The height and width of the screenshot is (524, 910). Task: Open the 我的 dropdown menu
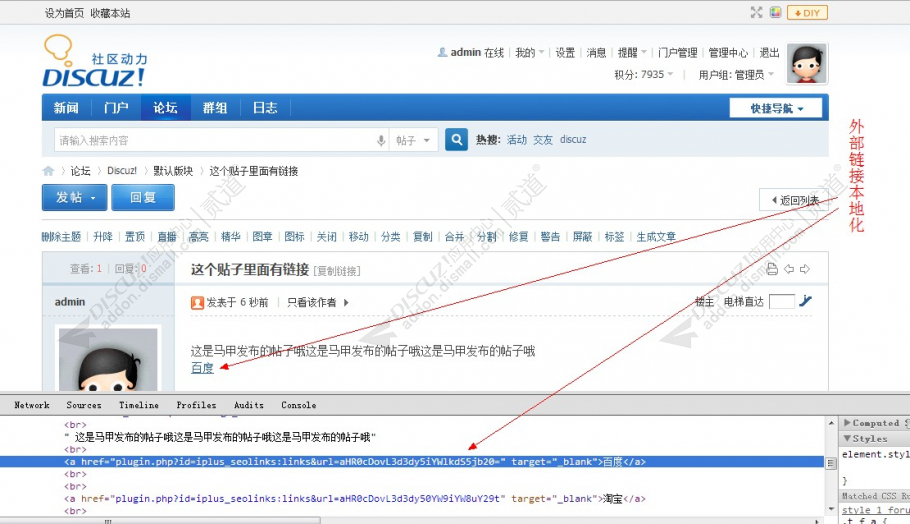click(529, 53)
